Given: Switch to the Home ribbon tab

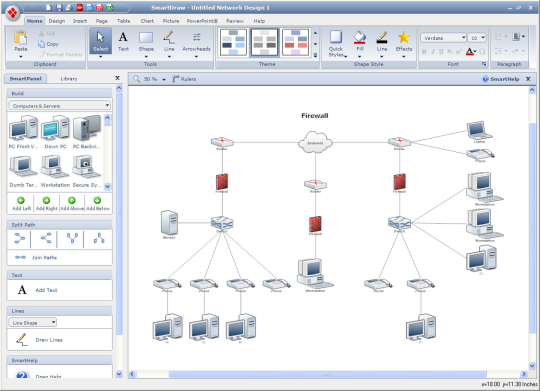Looking at the screenshot, I should point(34,21).
